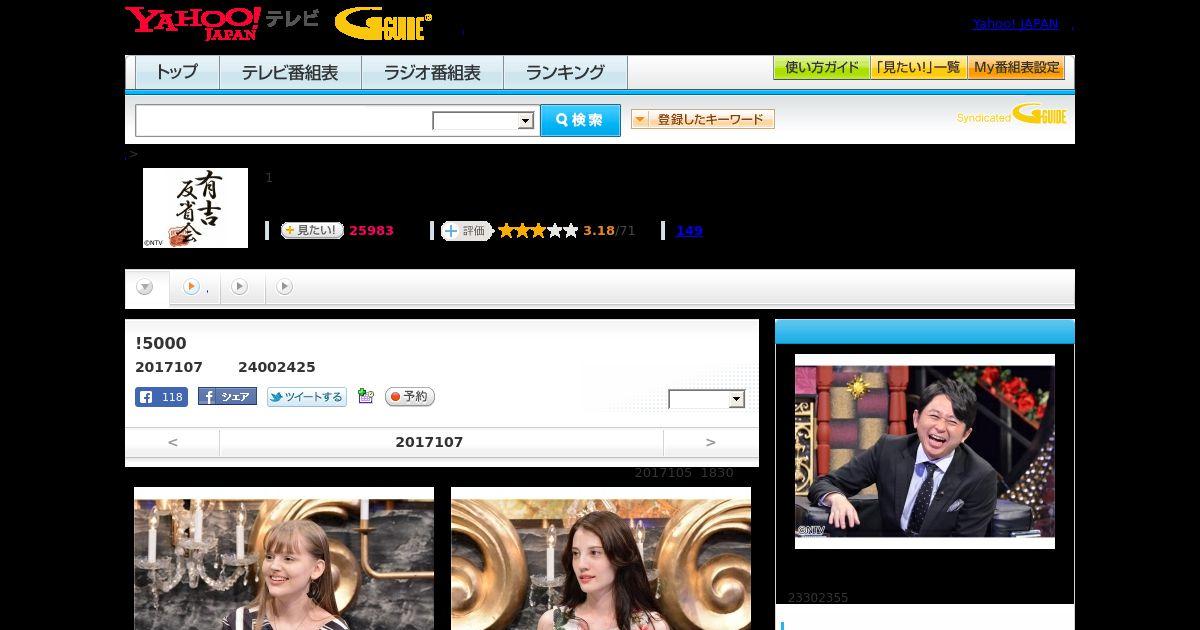Screen dimensions: 1200x630
Task: Open the 有吉反省会 program logo thumbnail
Action: 195,208
